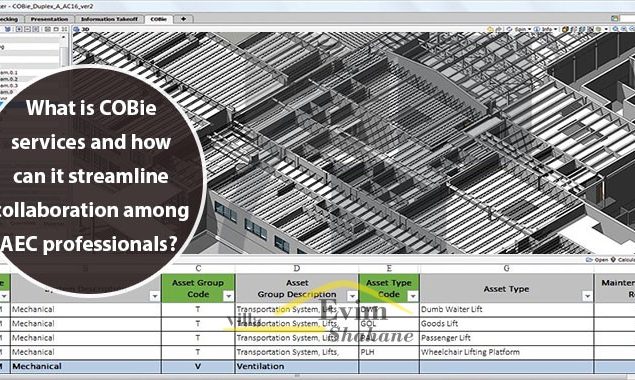The width and height of the screenshot is (635, 380).
Task: Open the Info tool dropdown arrow
Action: [x=555, y=29]
